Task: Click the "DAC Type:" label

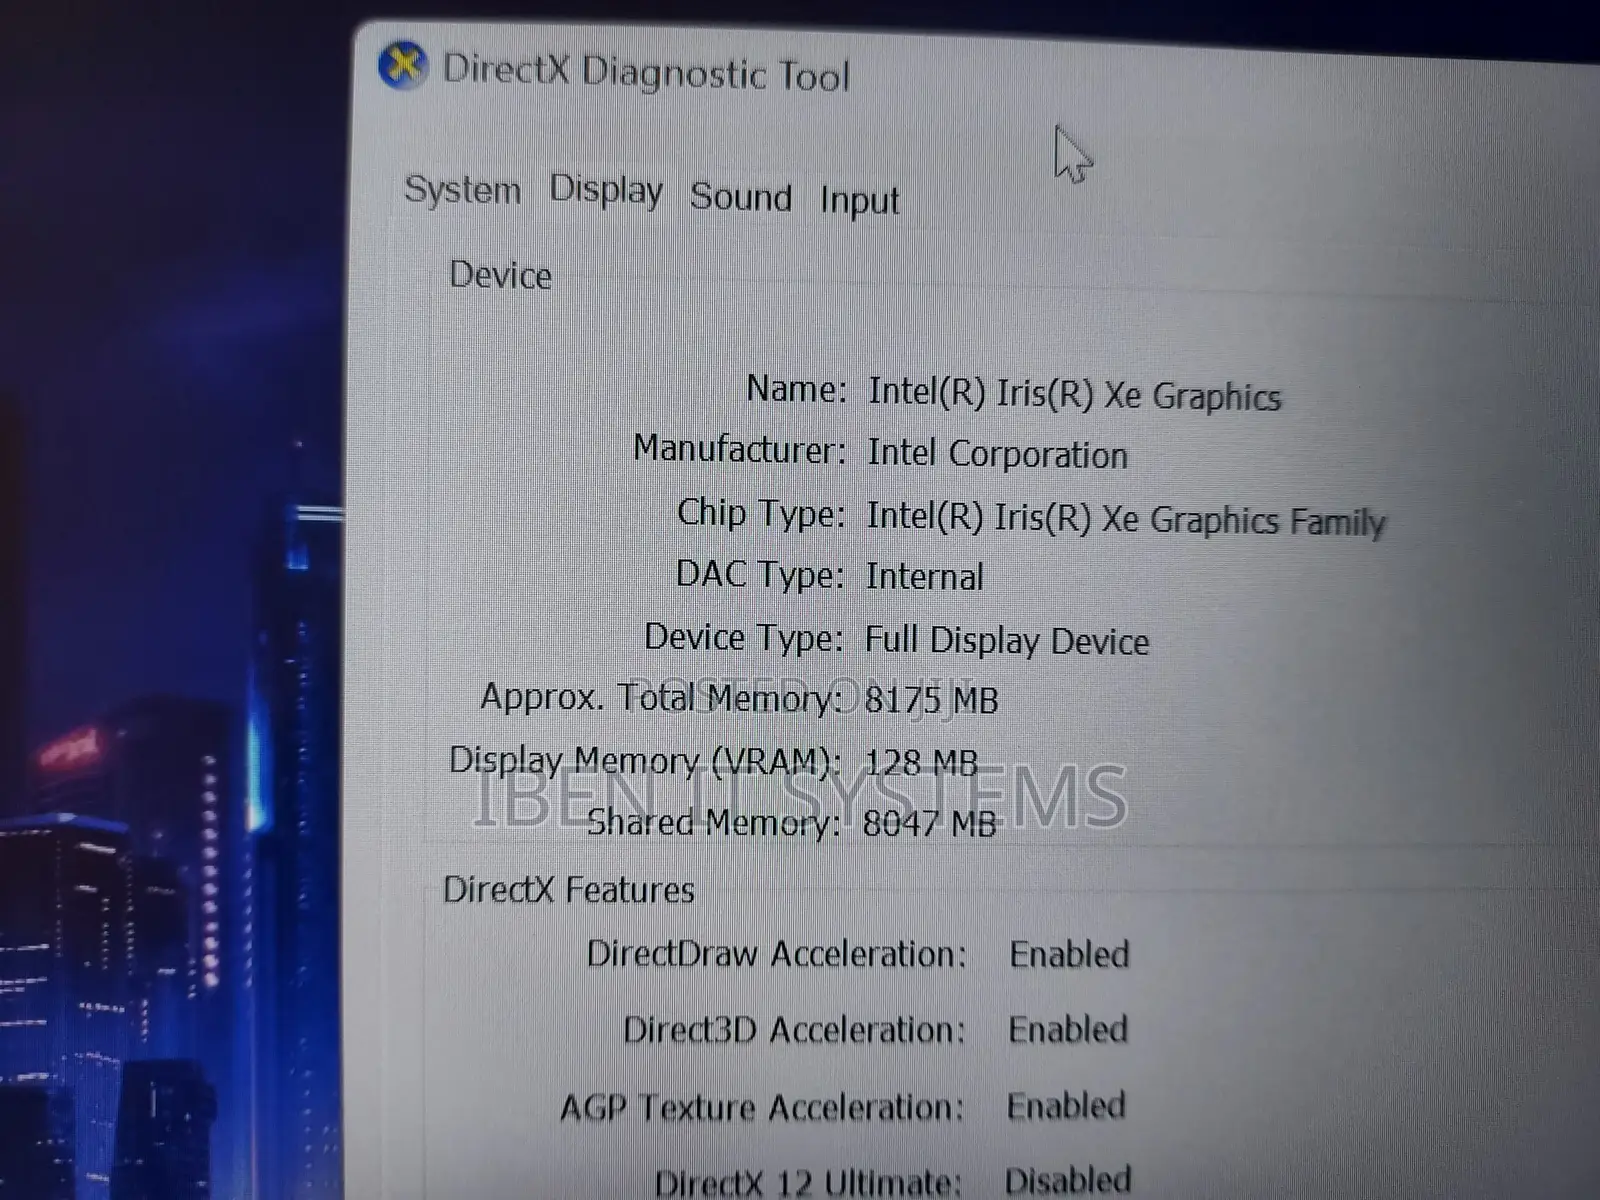Action: pyautogui.click(x=760, y=575)
